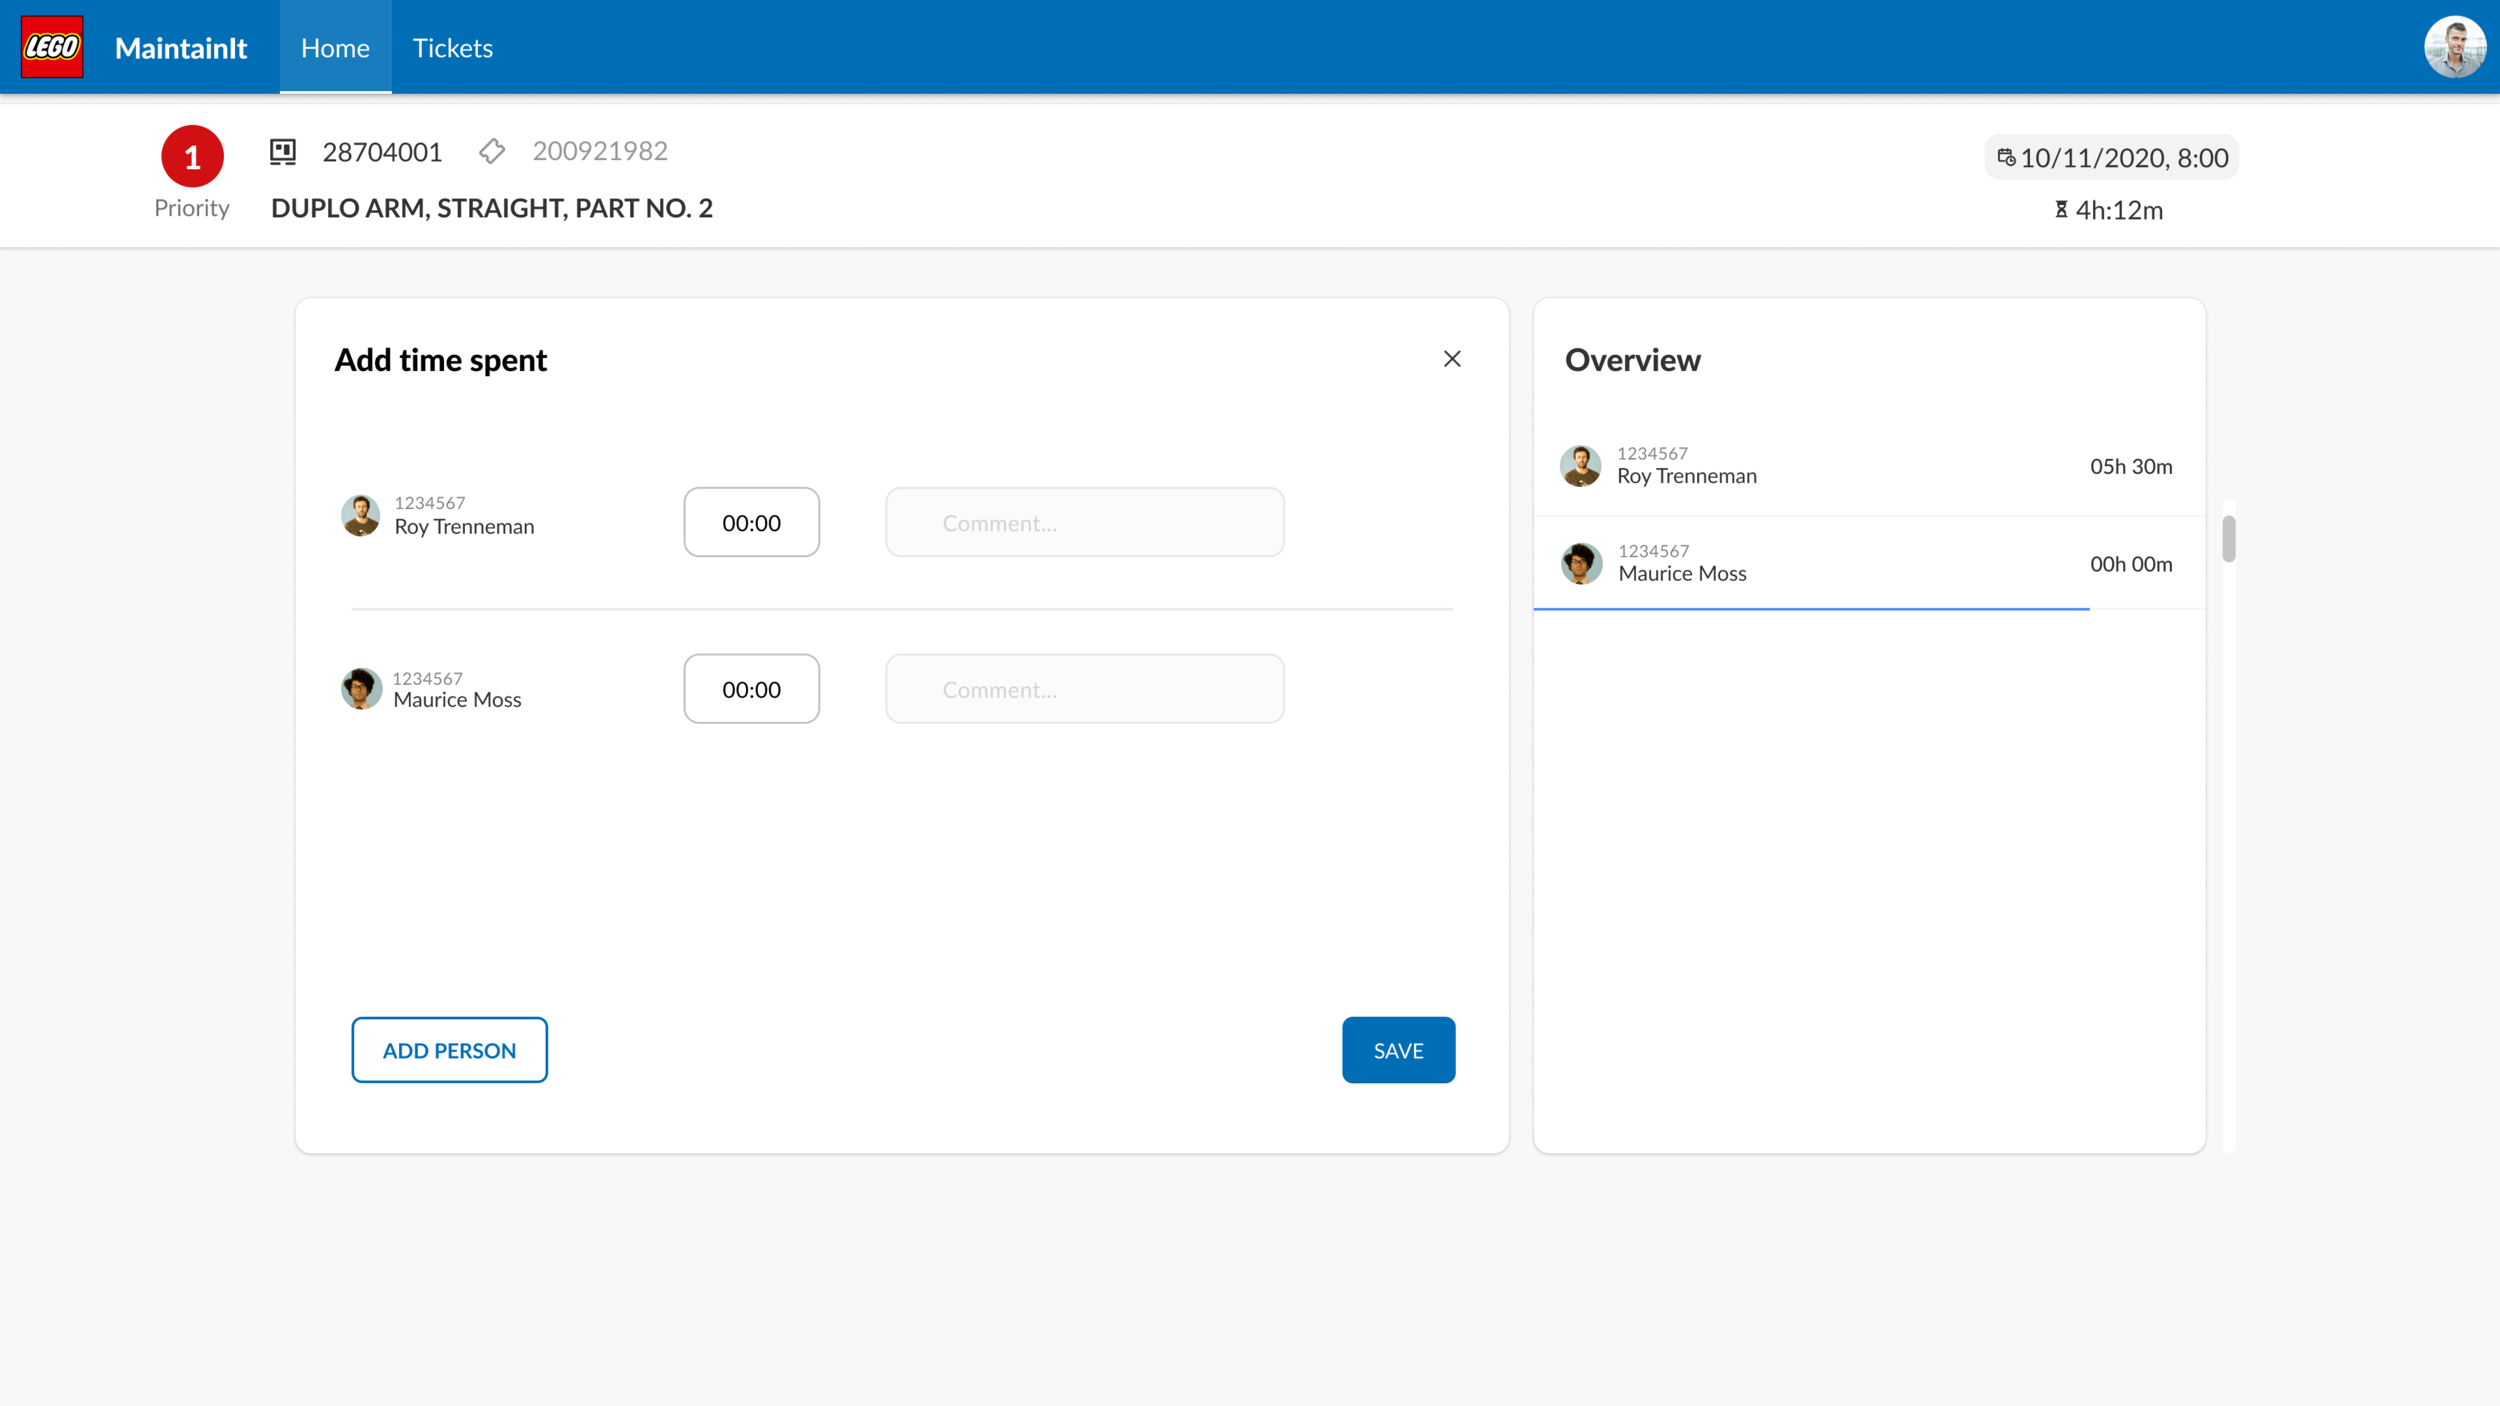This screenshot has width=2500, height=1406.
Task: Click the Add time spent heading
Action: (441, 360)
